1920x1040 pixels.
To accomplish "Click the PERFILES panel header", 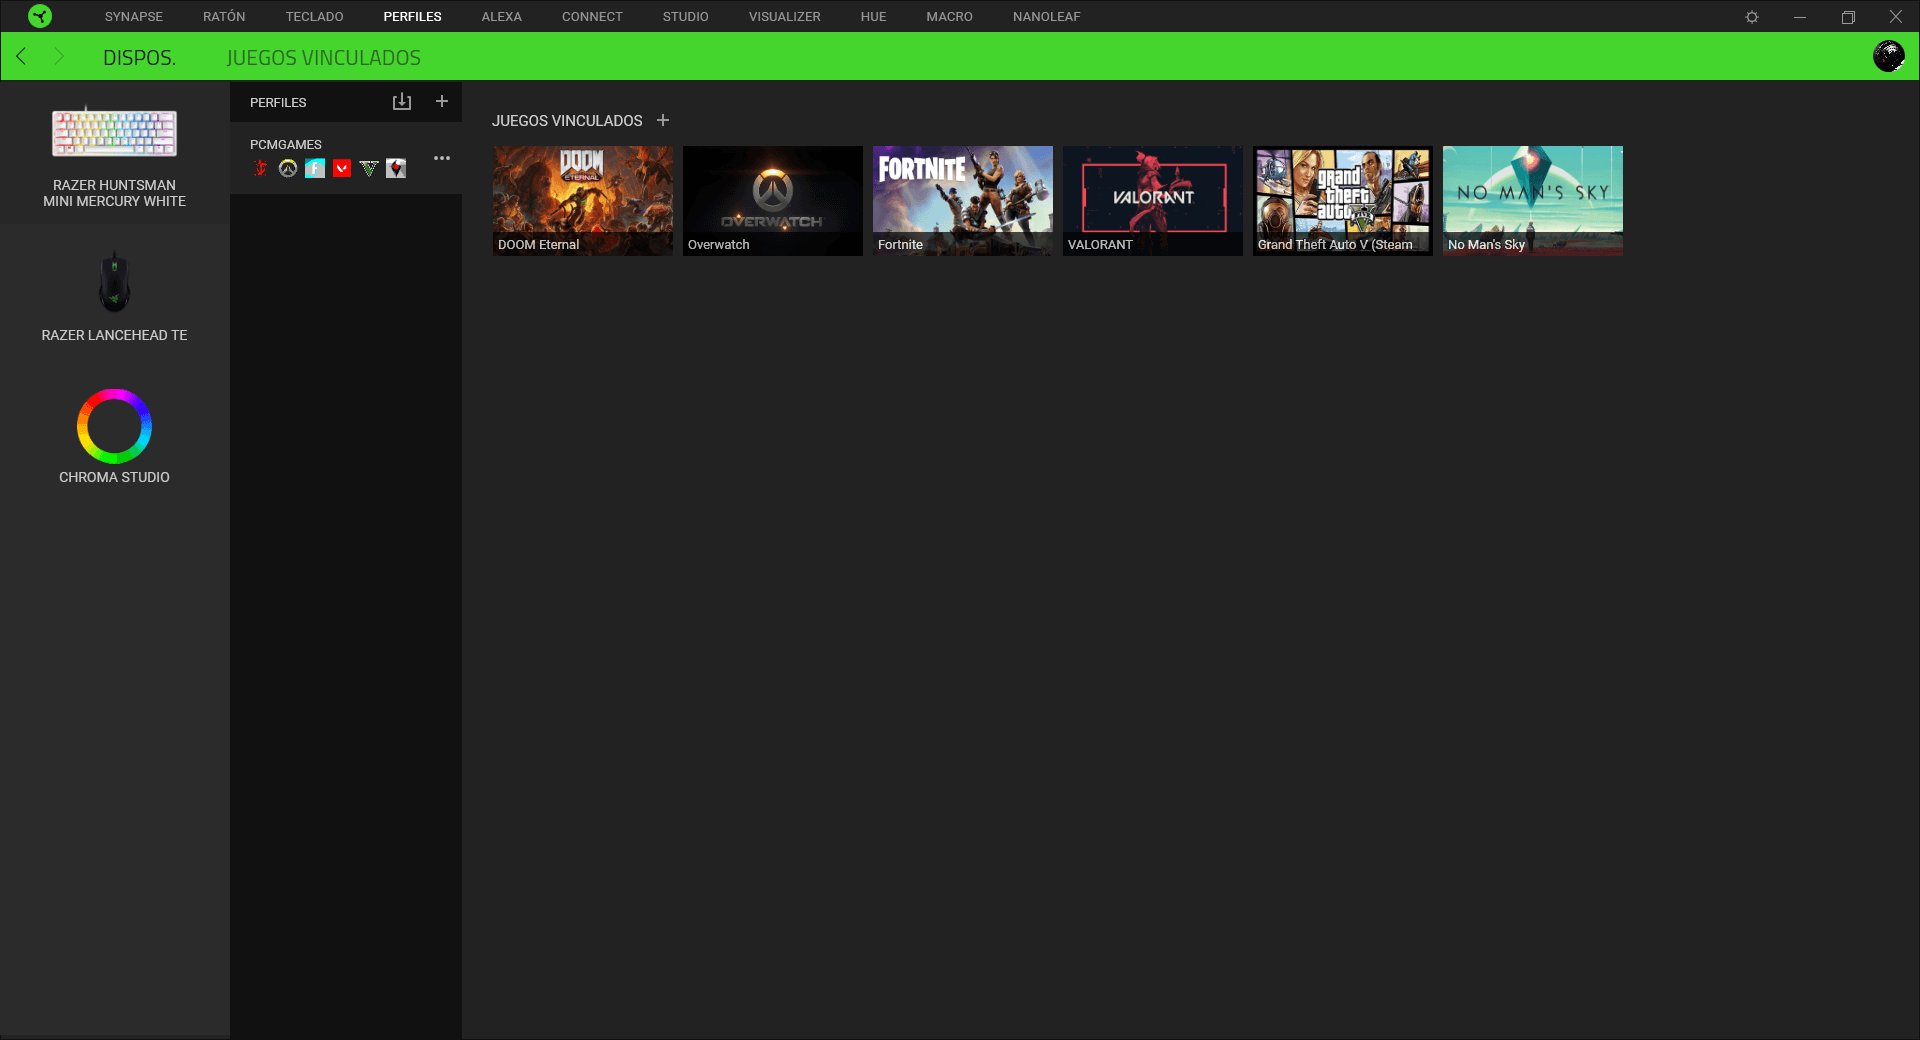I will (278, 102).
